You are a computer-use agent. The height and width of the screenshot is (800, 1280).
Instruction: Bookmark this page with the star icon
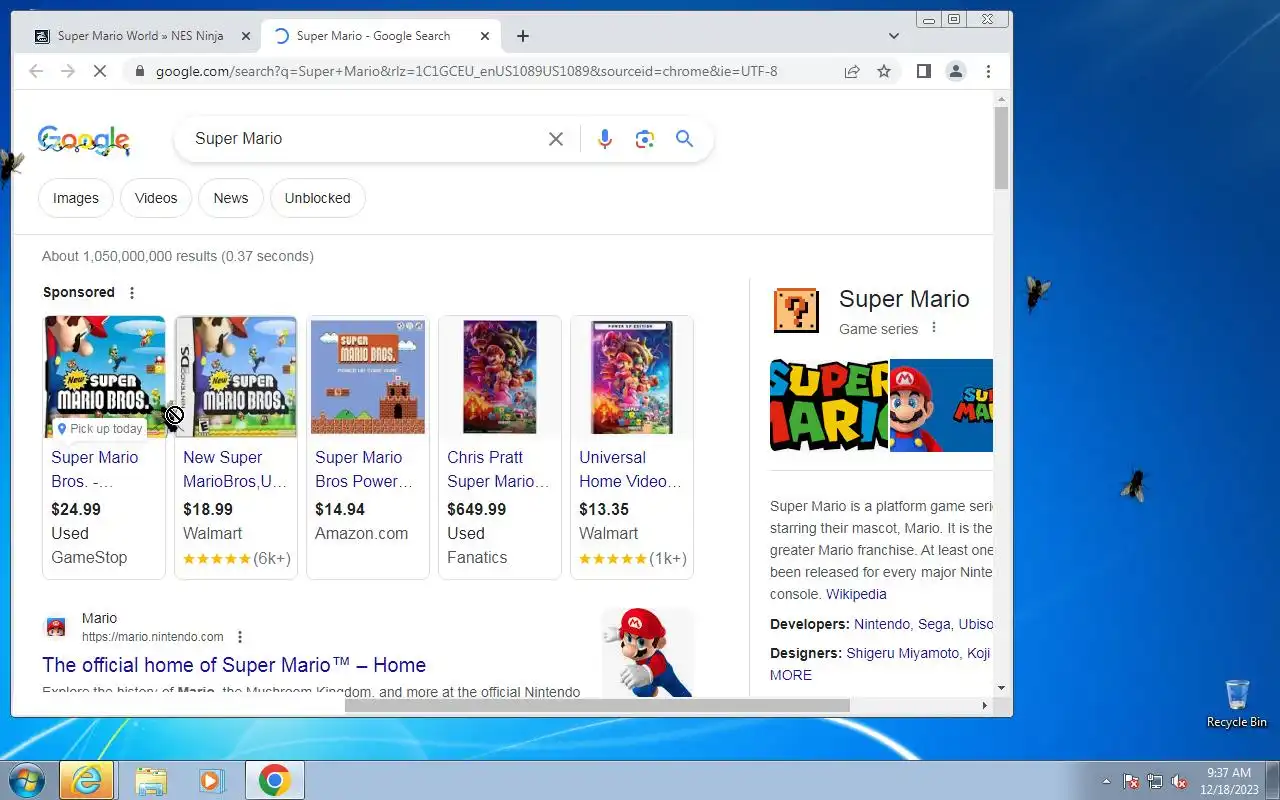coord(884,71)
